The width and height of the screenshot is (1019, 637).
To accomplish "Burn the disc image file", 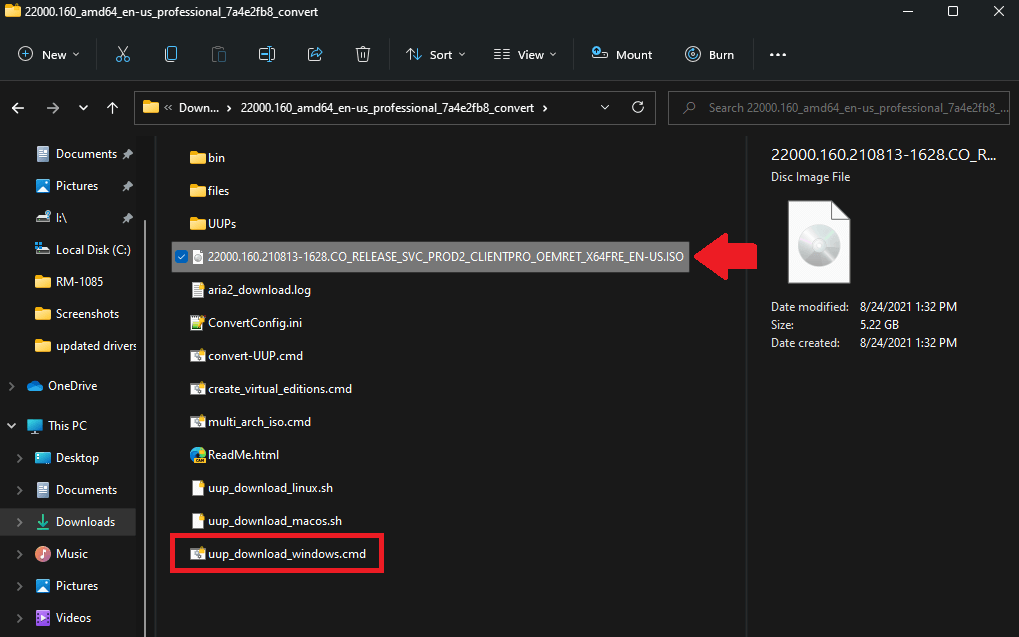I will click(x=710, y=55).
